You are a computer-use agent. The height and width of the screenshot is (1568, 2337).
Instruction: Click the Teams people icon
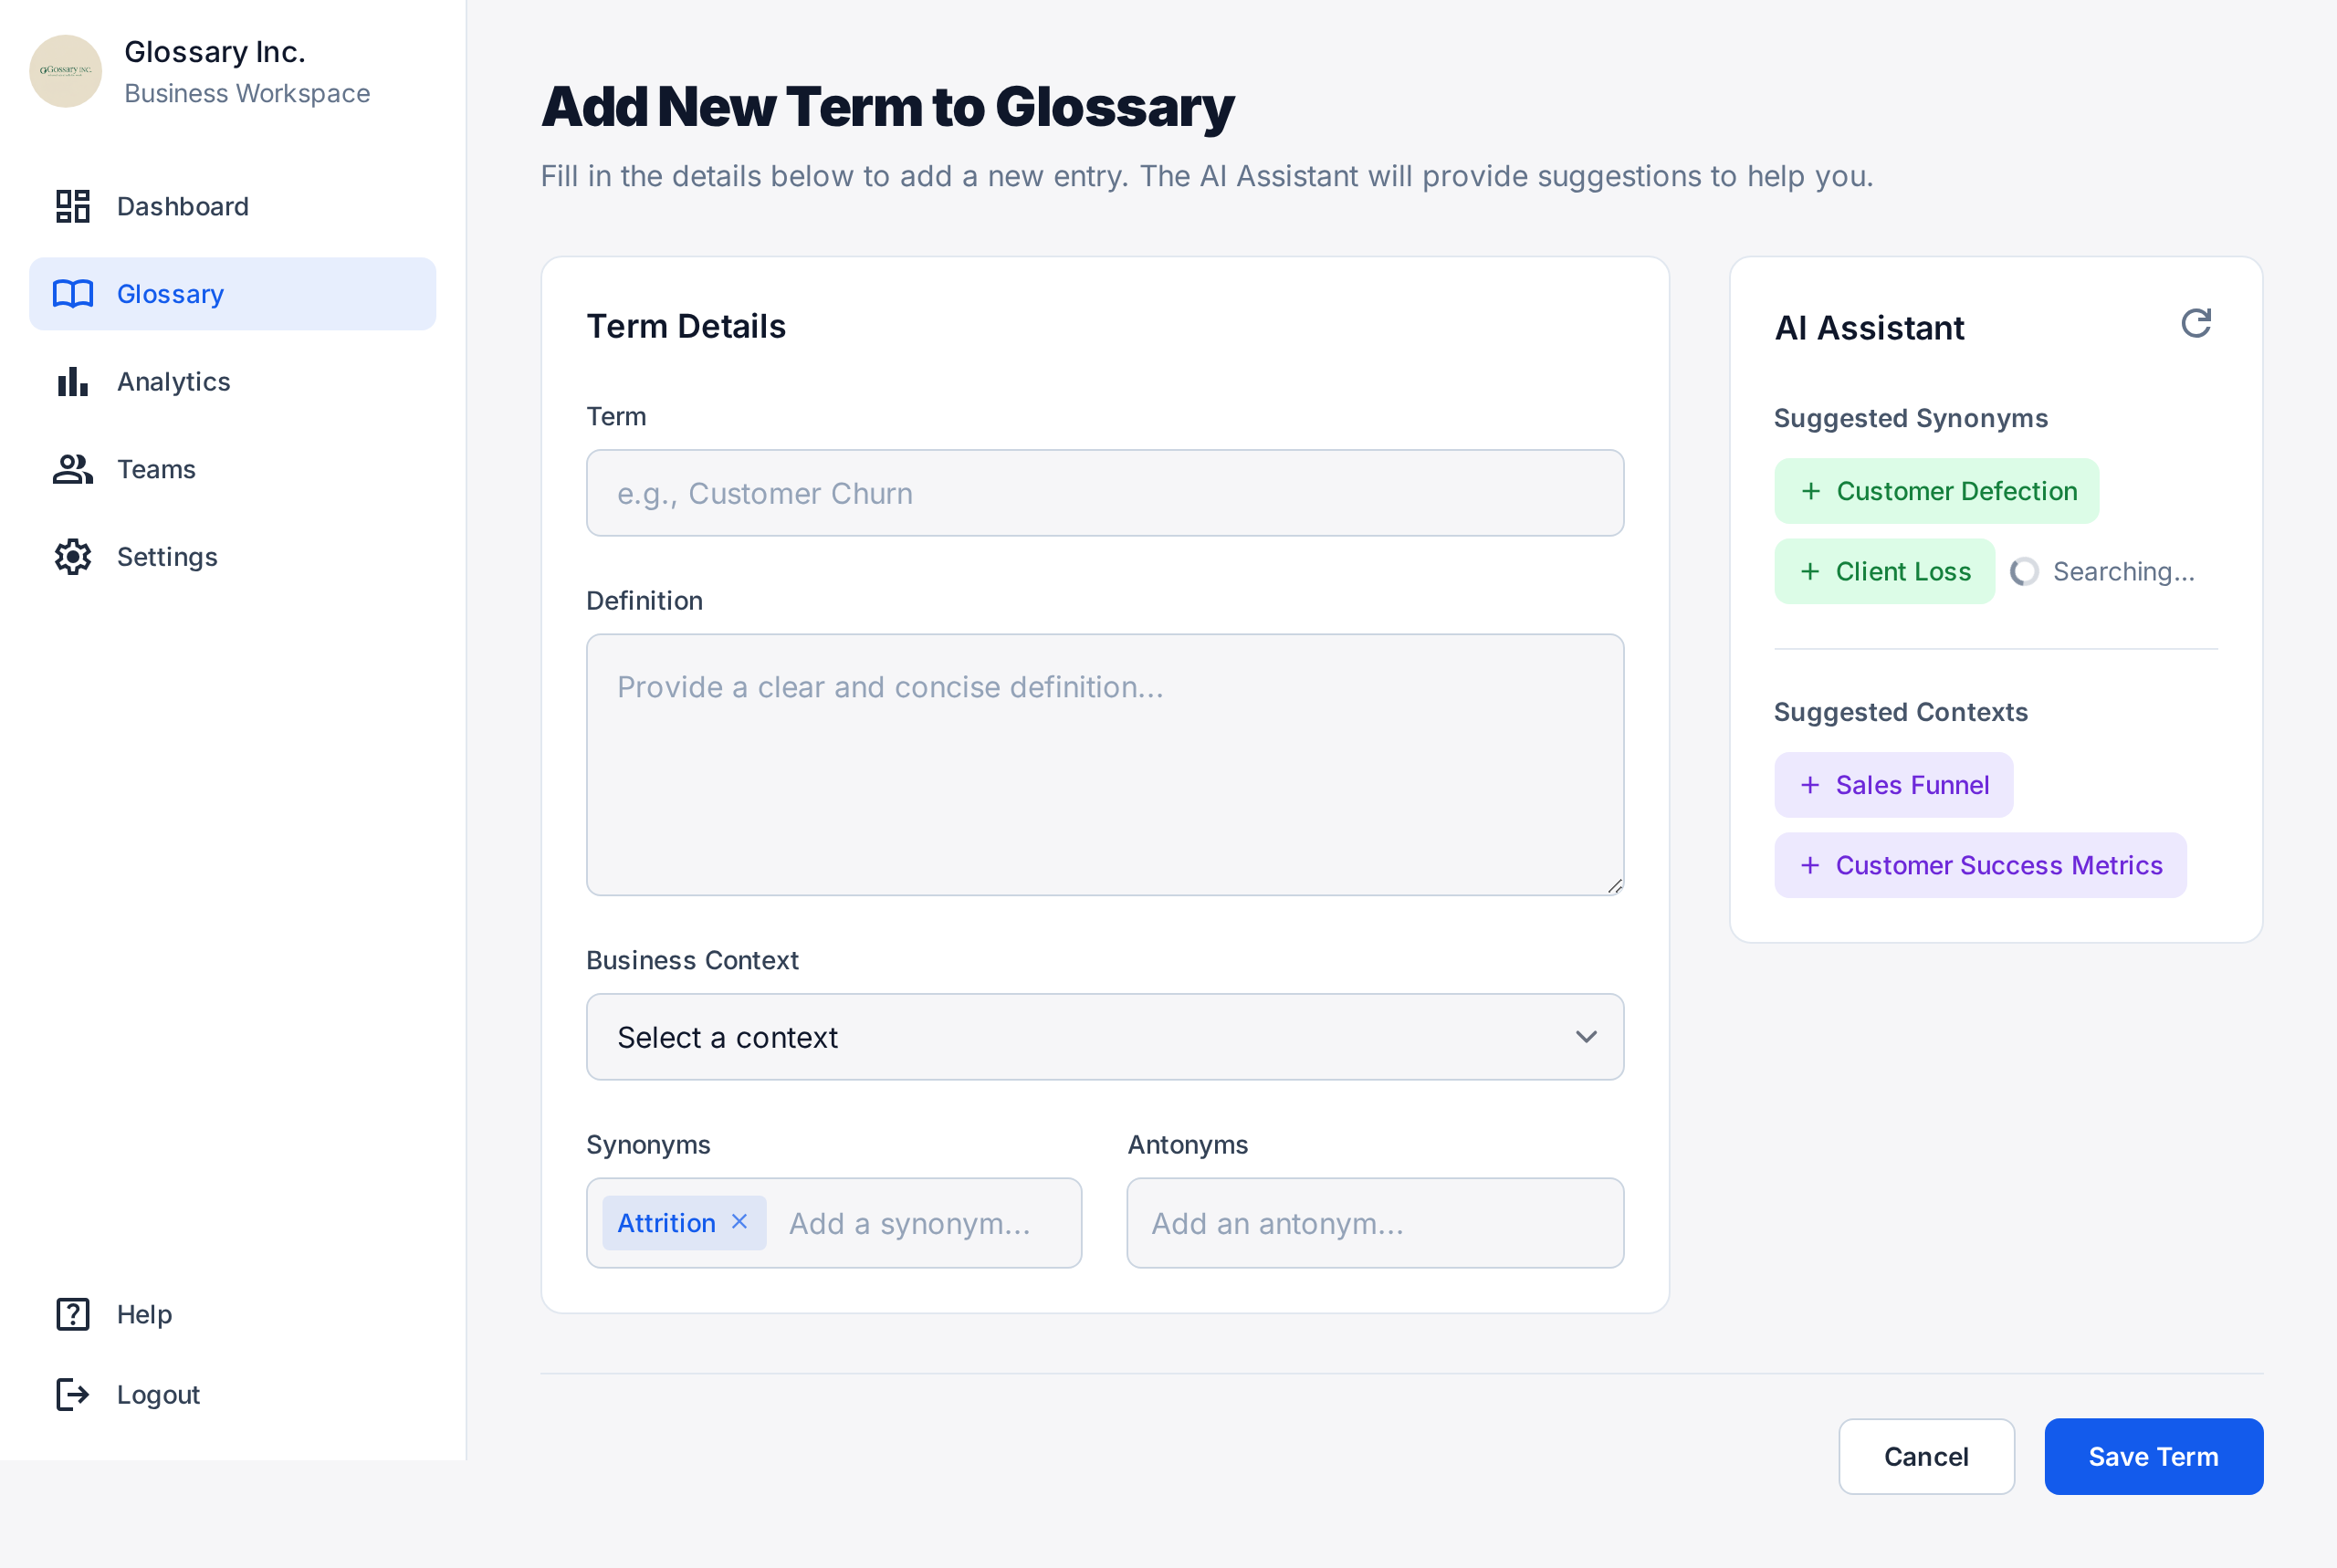73,469
